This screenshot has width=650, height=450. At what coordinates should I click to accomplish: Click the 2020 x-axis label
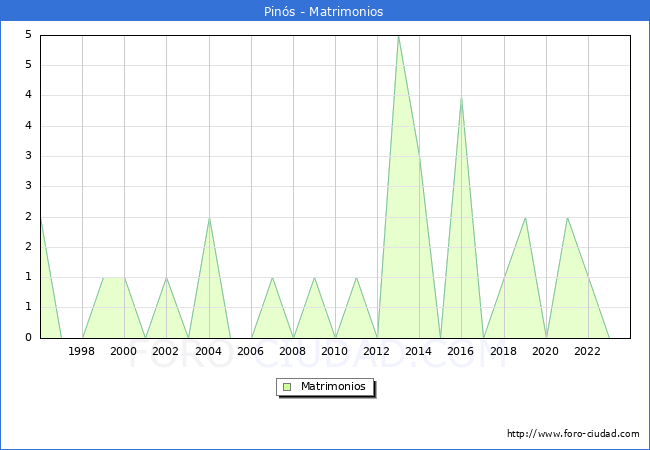point(545,351)
